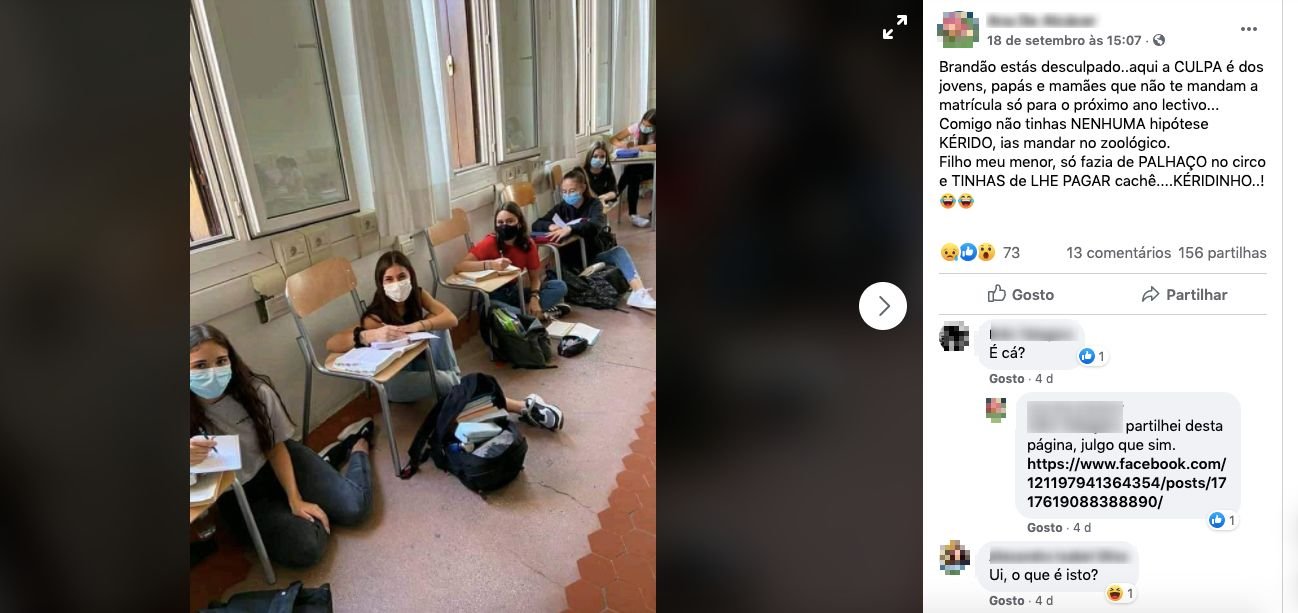Click the classroom photo

[x=423, y=306]
